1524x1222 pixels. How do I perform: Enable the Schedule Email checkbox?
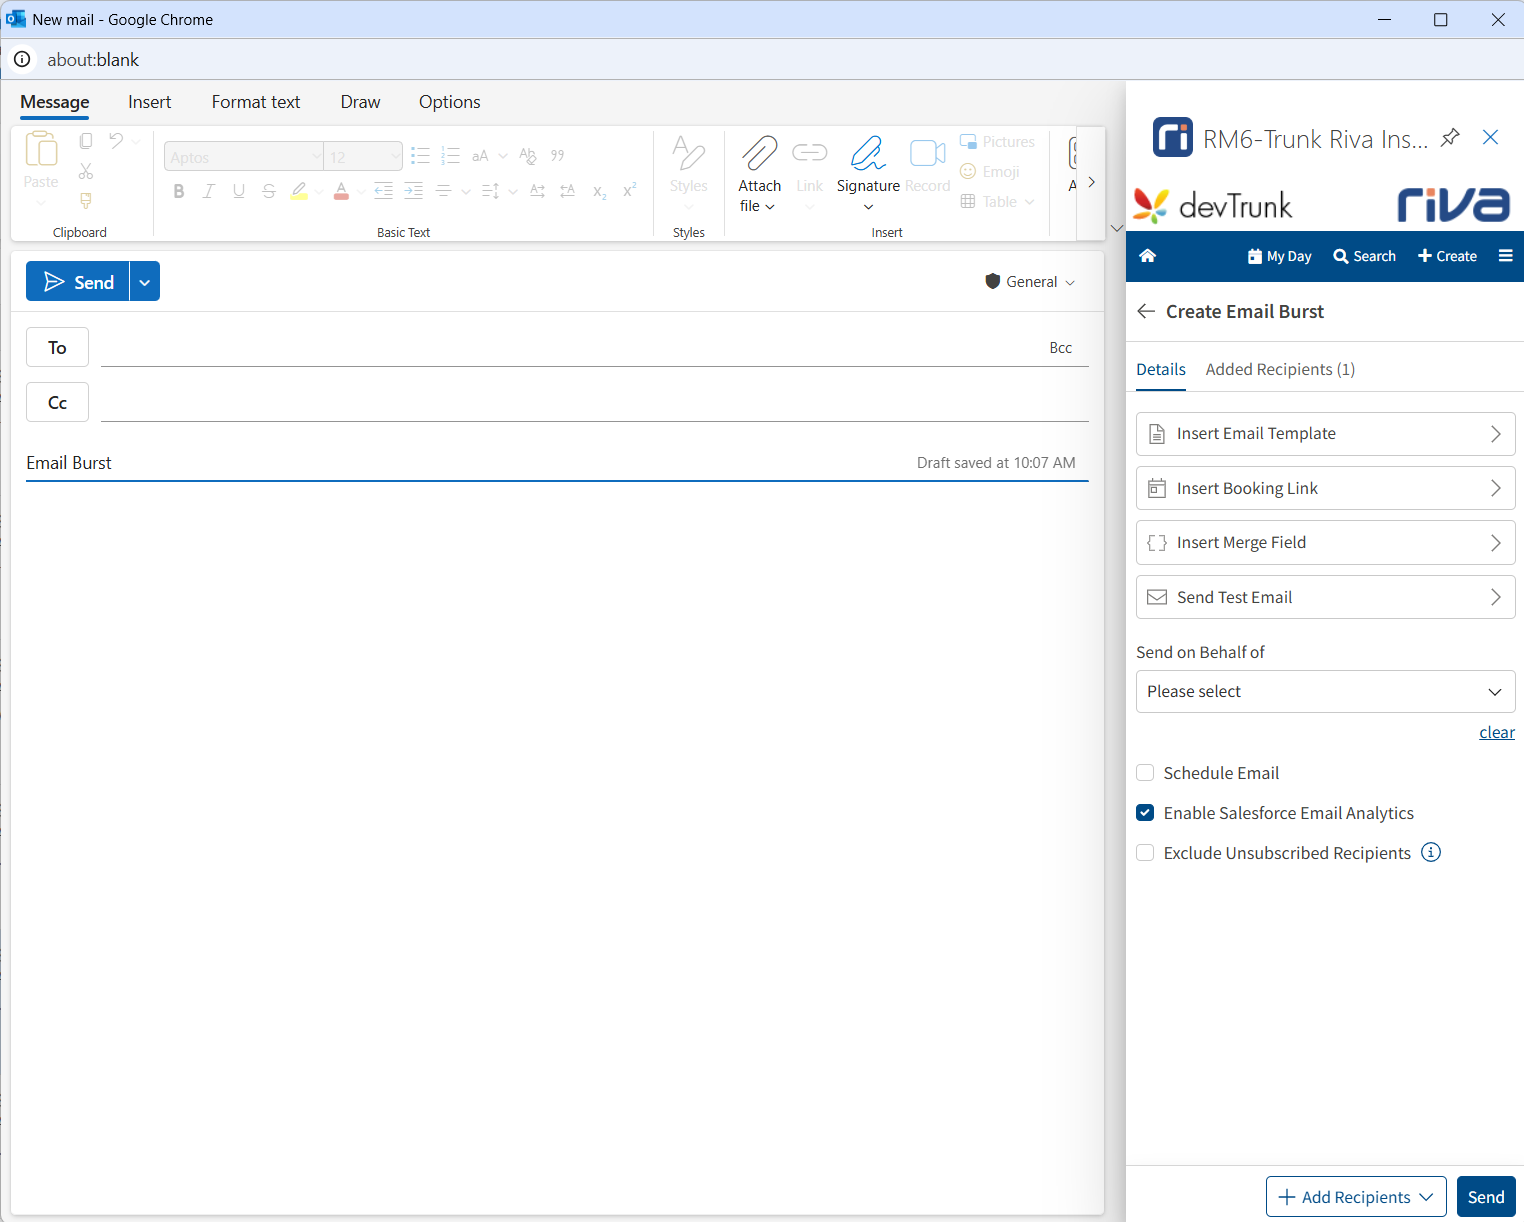coord(1146,773)
